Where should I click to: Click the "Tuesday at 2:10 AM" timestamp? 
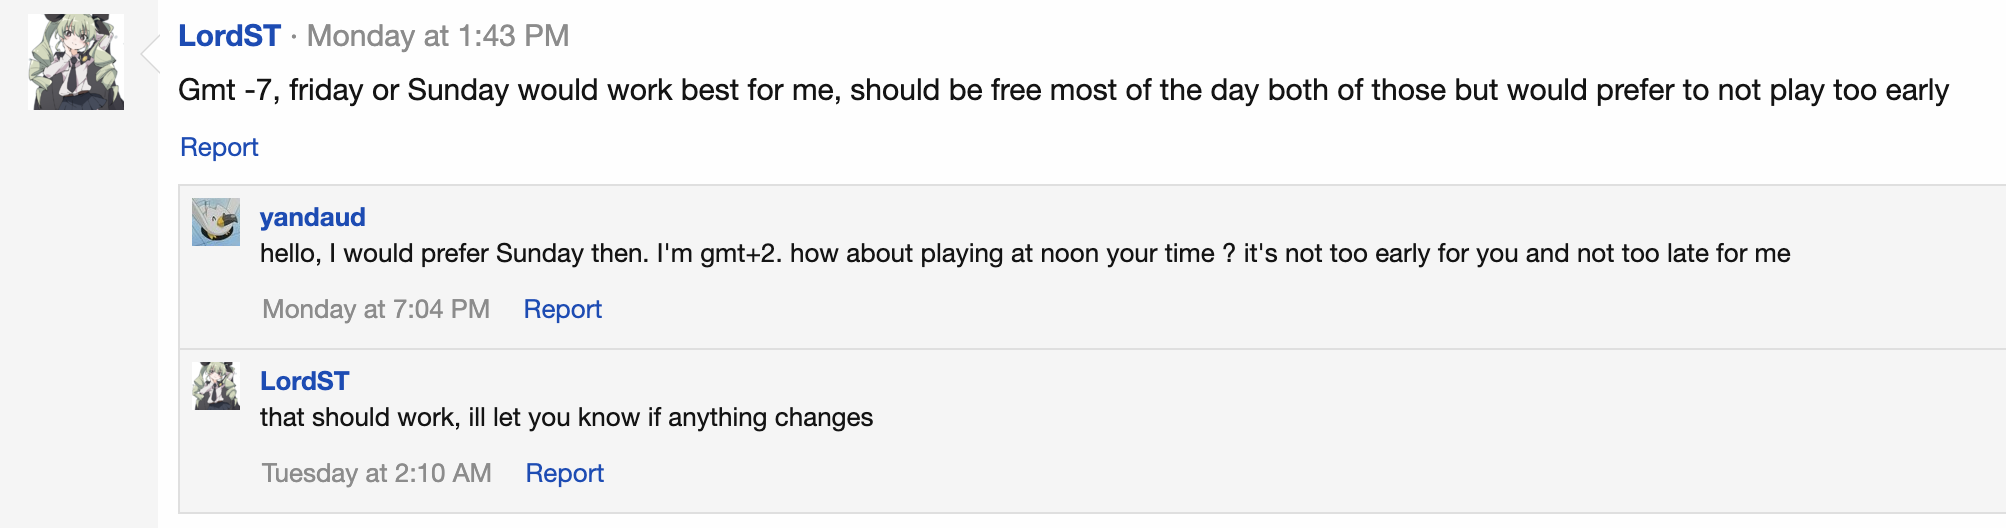[377, 473]
